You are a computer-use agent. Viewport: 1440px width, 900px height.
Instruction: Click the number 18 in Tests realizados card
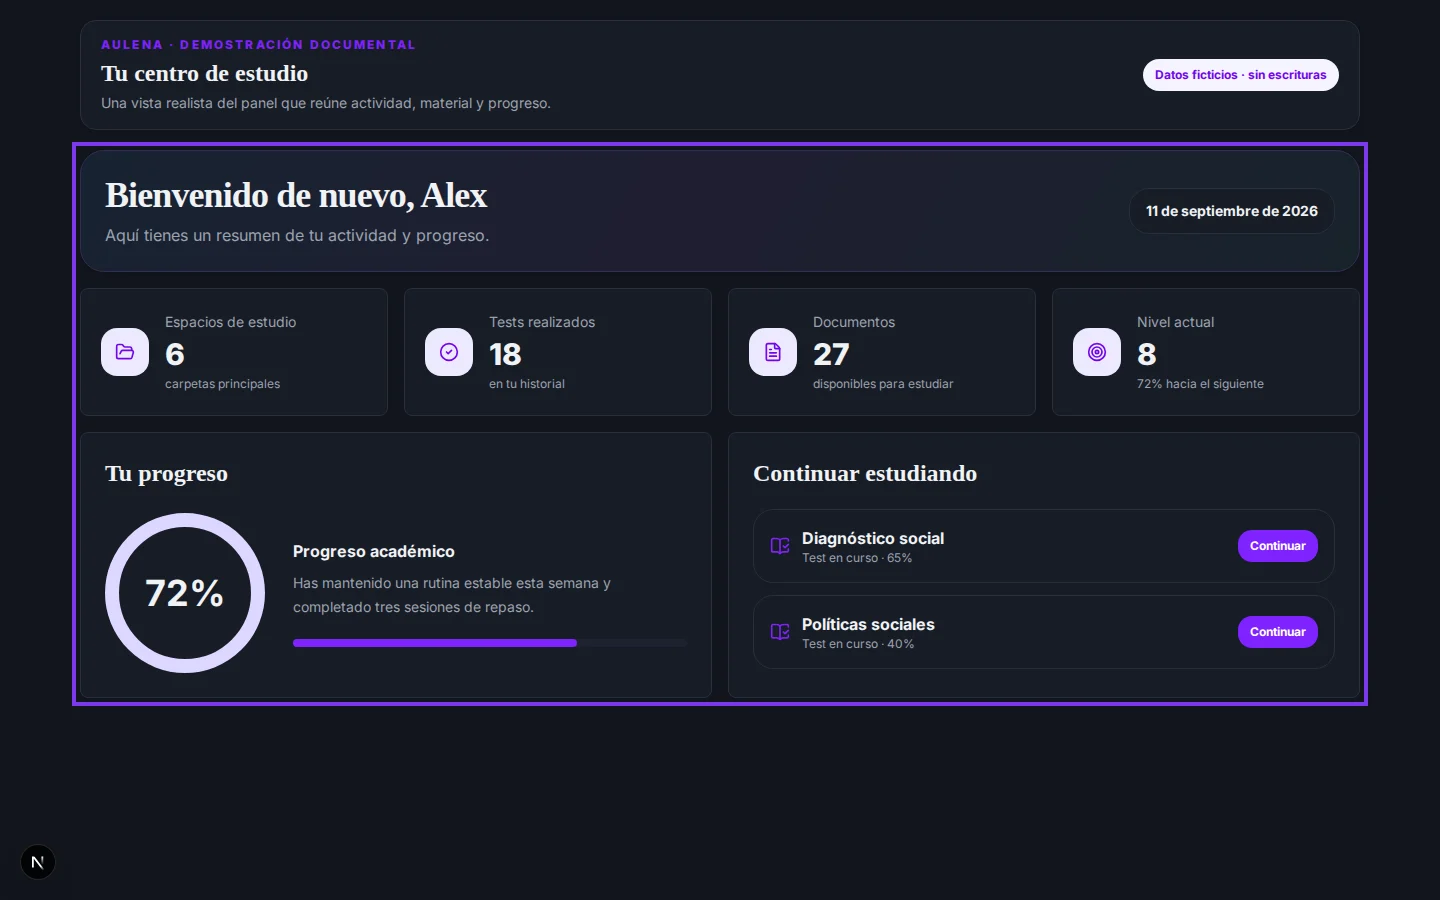(x=505, y=354)
